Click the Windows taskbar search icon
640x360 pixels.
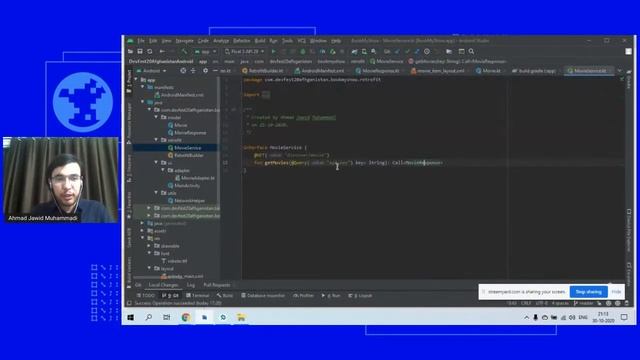[x=149, y=317]
